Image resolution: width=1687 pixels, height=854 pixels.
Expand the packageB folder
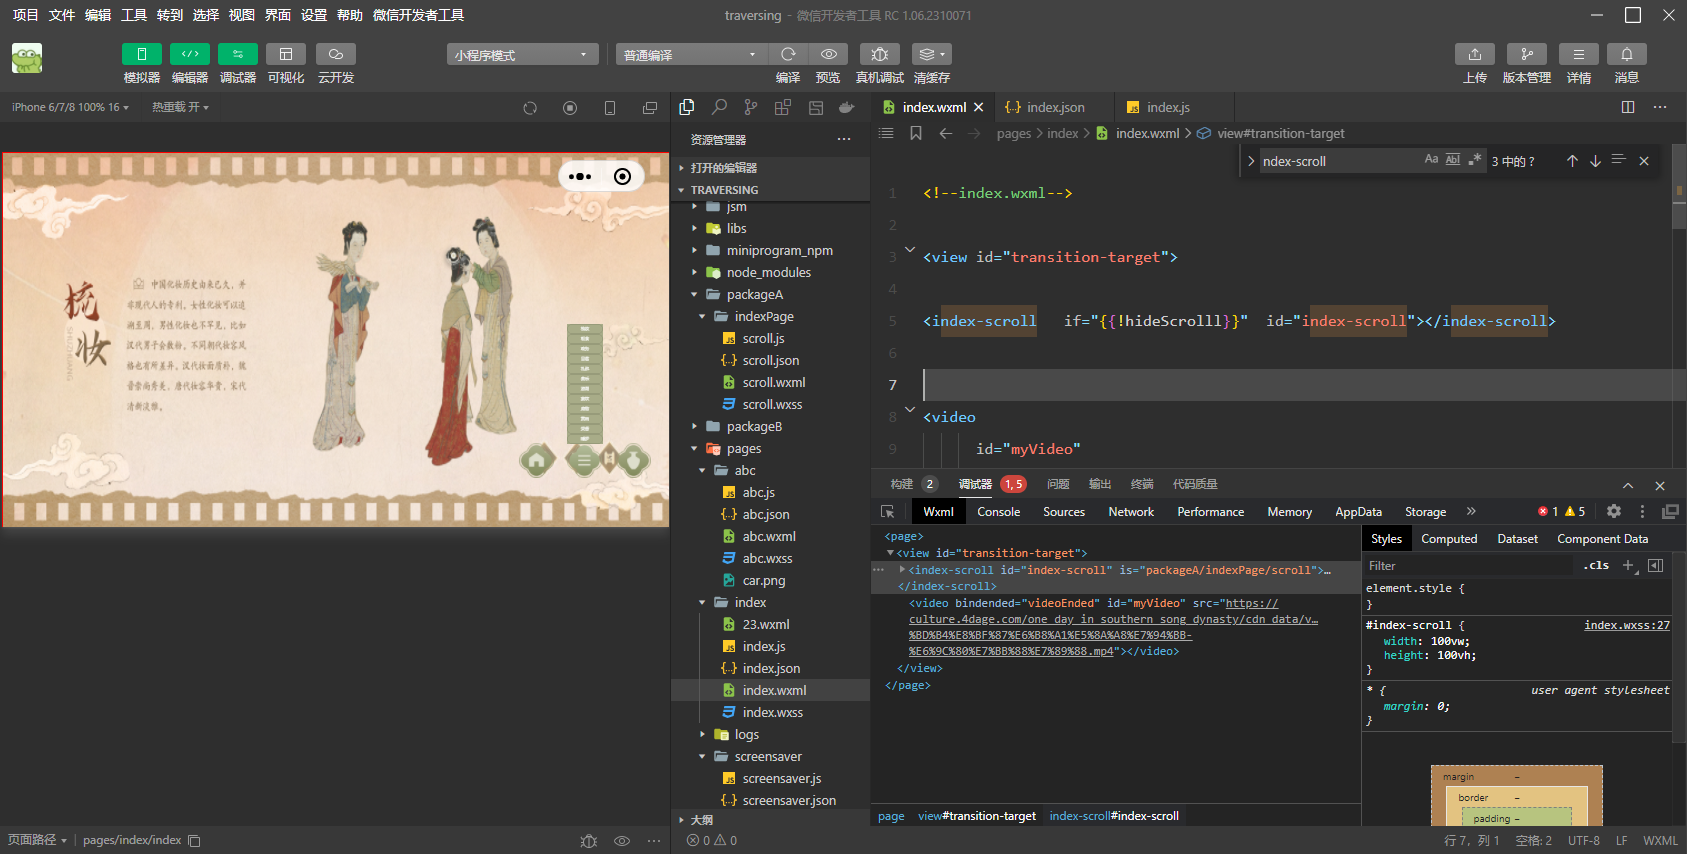pos(754,426)
